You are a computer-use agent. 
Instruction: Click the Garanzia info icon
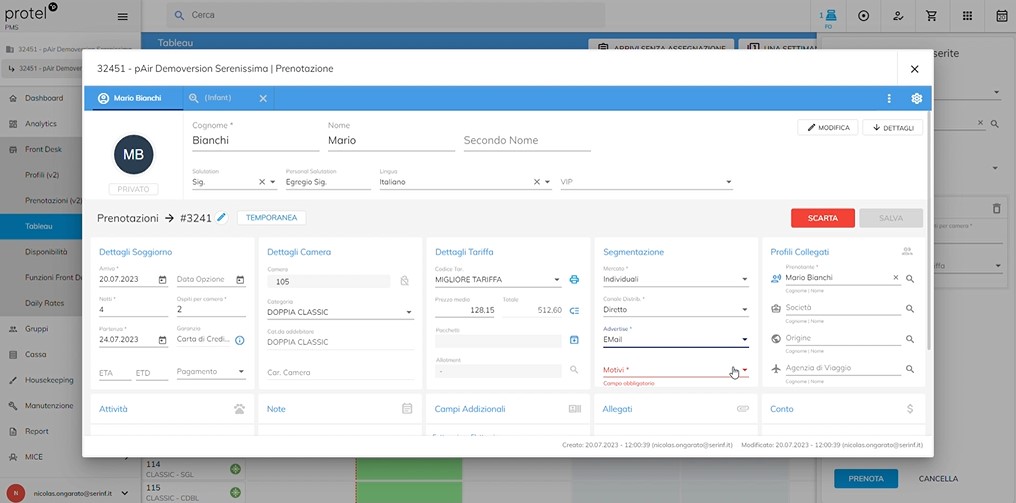click(x=240, y=340)
